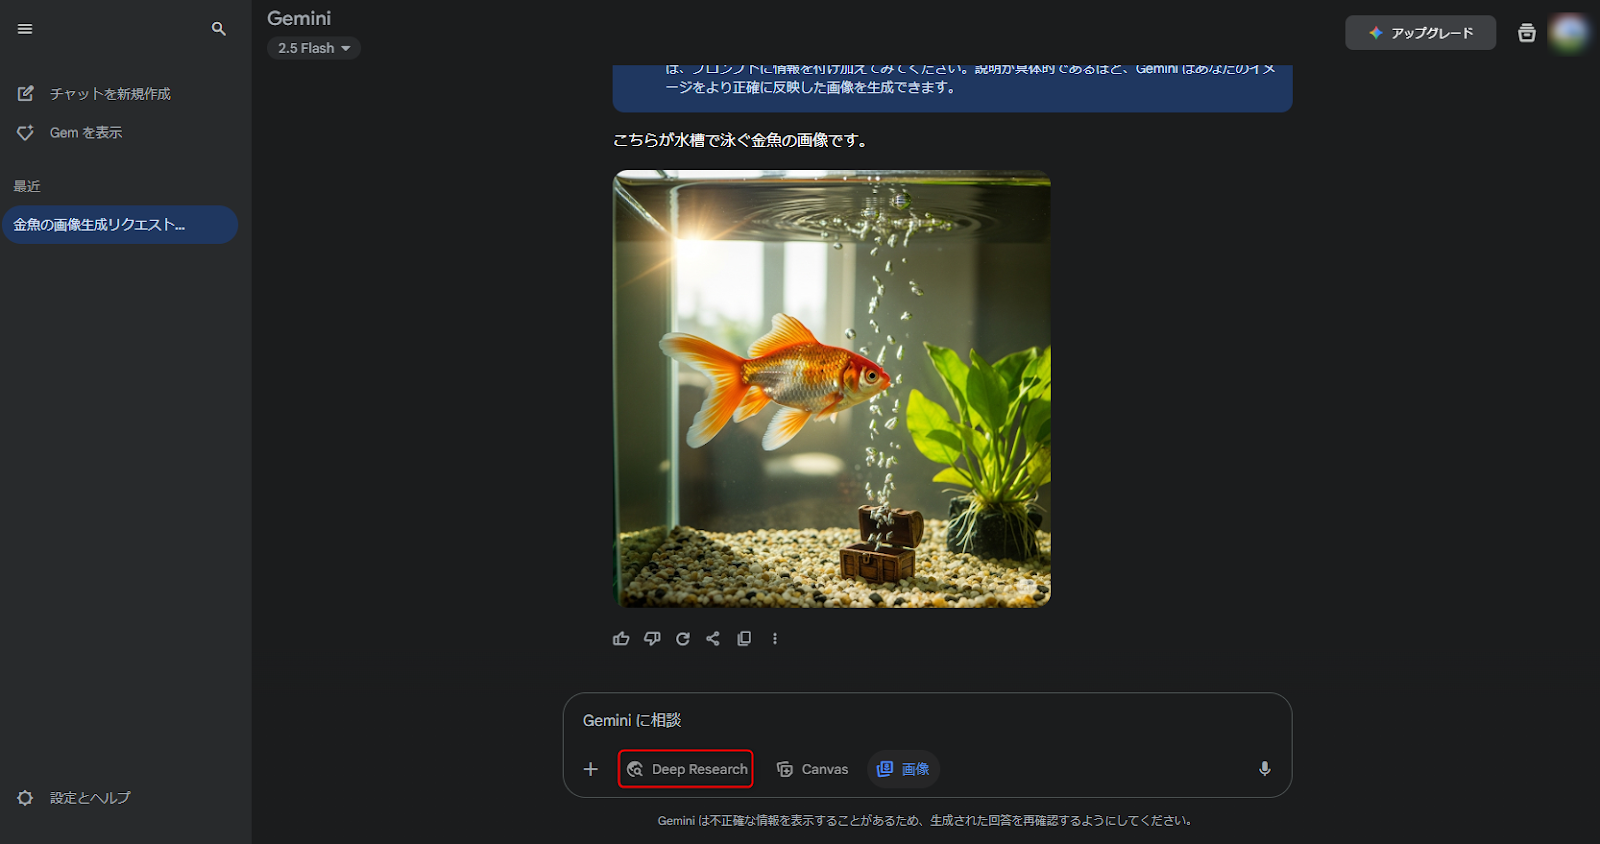The image size is (1600, 844).
Task: Toggle the 画像 image generation chip
Action: point(903,769)
